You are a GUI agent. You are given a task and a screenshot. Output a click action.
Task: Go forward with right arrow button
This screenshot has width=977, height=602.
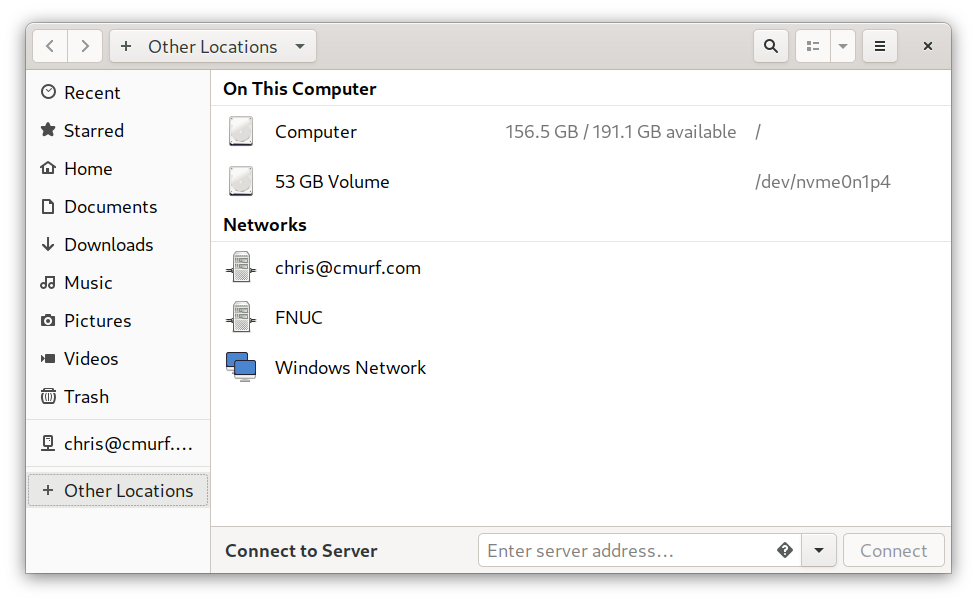[85, 46]
